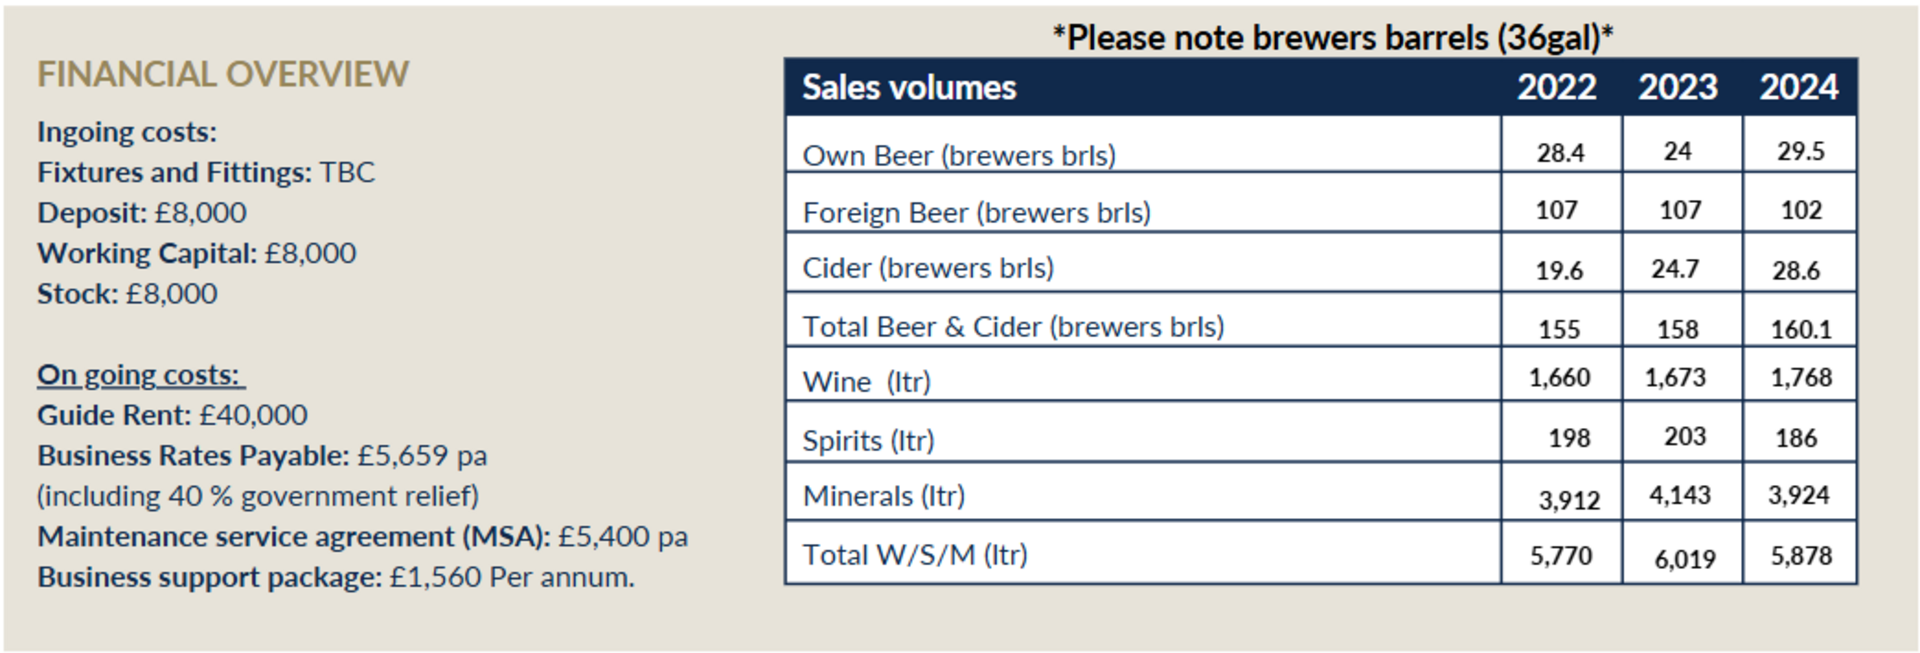This screenshot has width=1920, height=653.
Task: Click the Total W/S/M 2024 value 5,878
Action: tap(1801, 556)
